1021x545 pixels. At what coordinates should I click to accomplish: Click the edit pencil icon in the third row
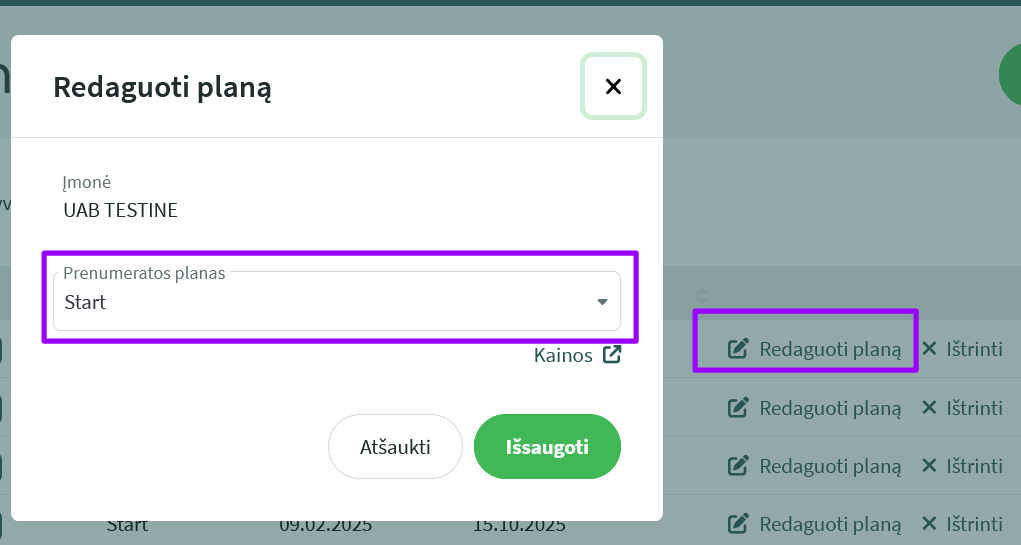point(738,466)
